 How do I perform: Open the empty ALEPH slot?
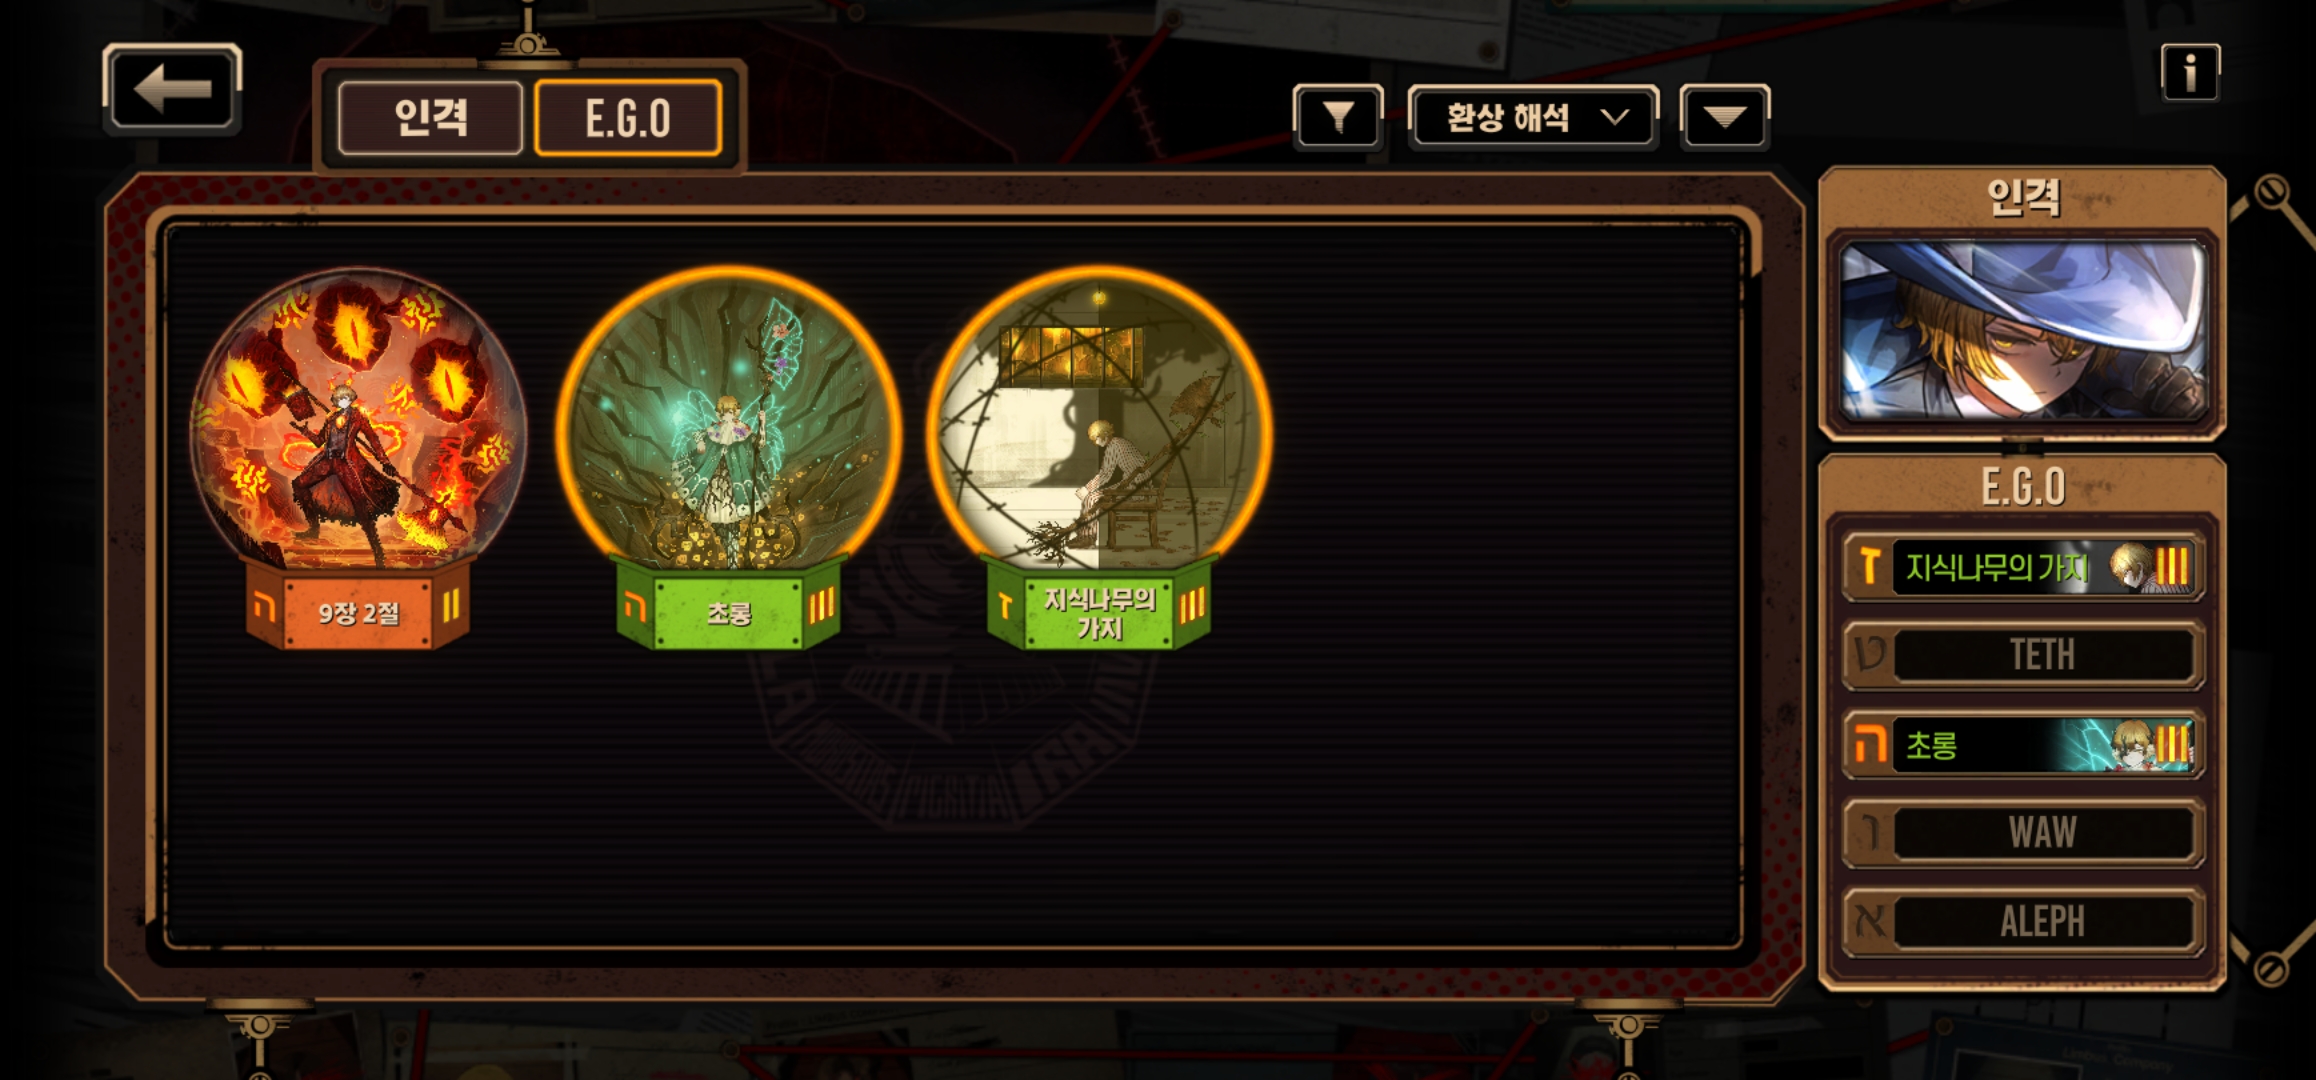point(2023,921)
